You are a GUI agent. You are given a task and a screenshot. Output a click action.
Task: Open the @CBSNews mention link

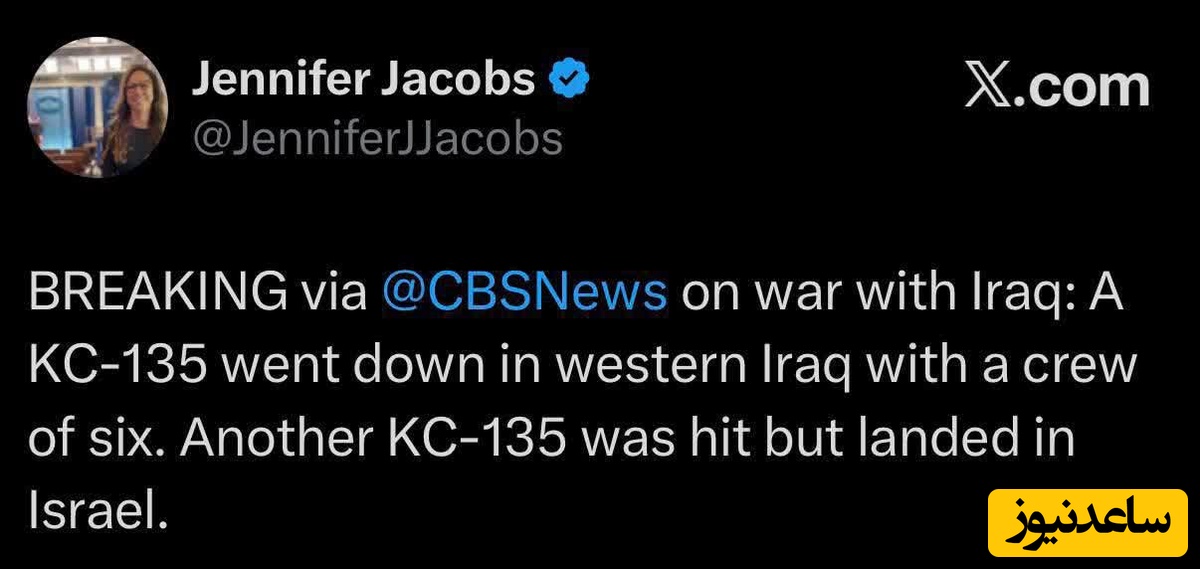pyautogui.click(x=525, y=292)
